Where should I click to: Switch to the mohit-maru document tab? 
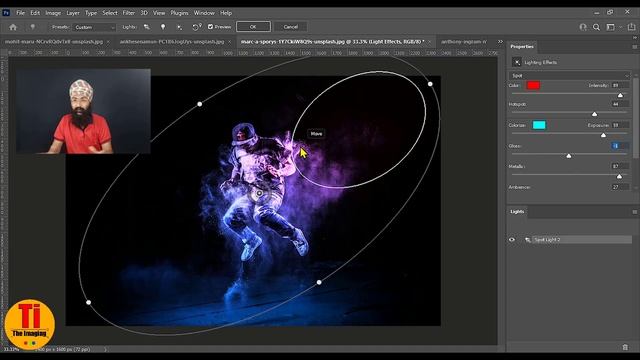[54, 42]
